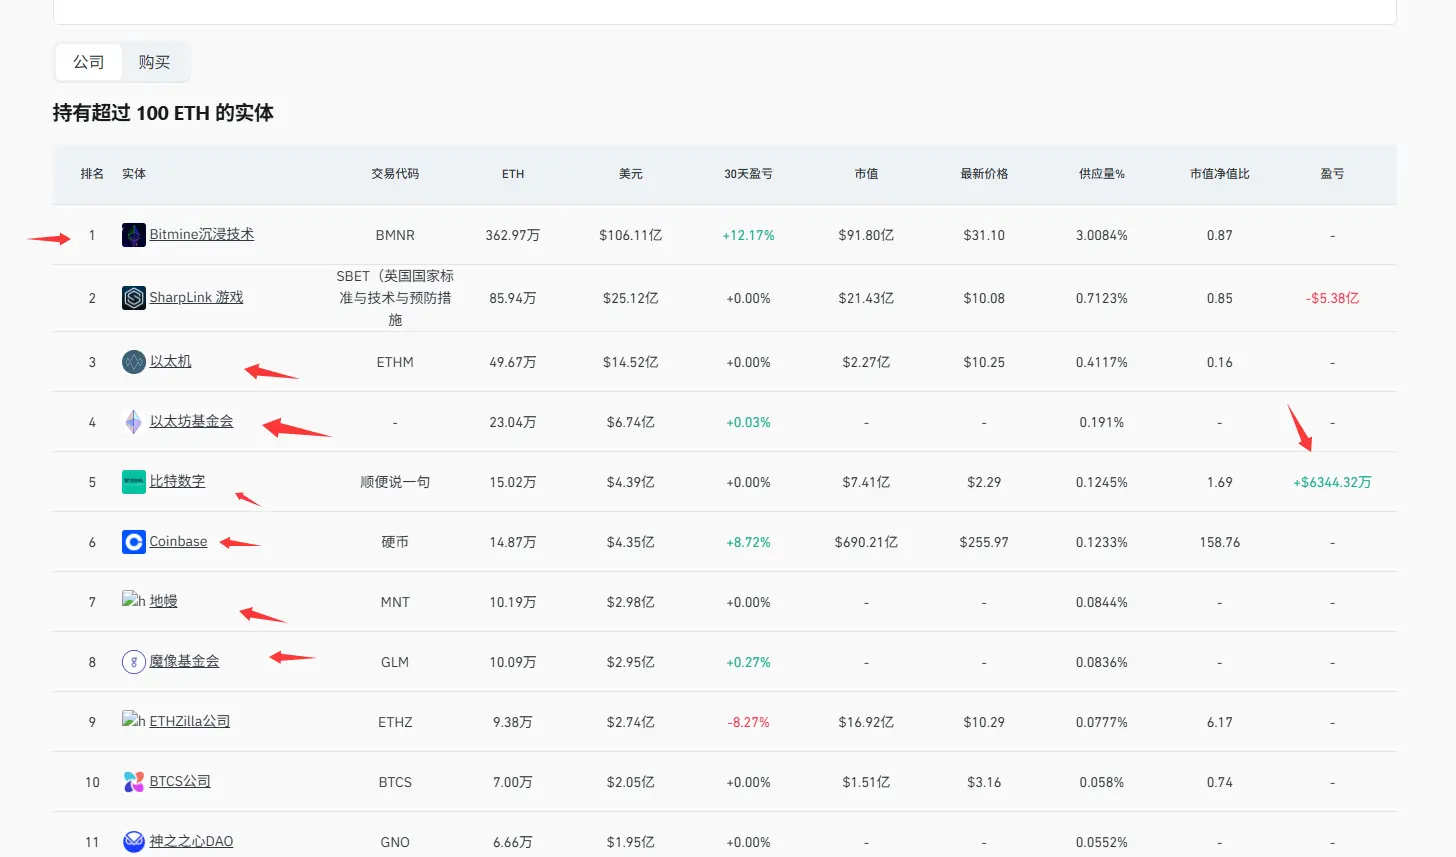This screenshot has width=1456, height=857.
Task: Open the 魔像基金会 entity link
Action: (185, 661)
